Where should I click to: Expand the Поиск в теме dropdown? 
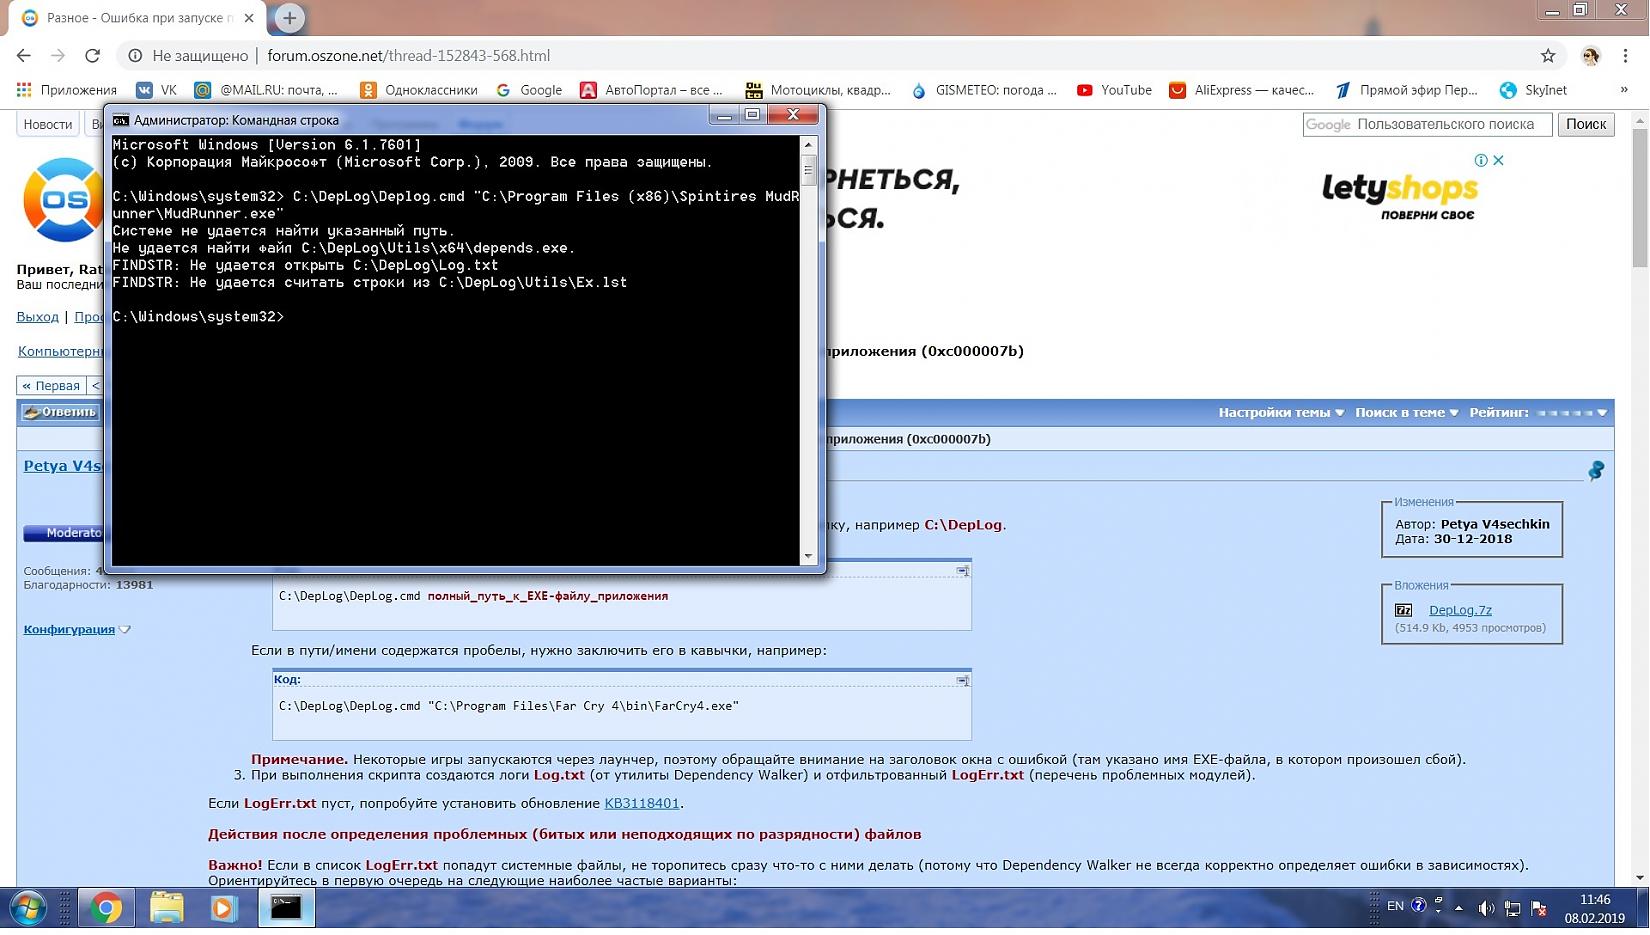1406,413
